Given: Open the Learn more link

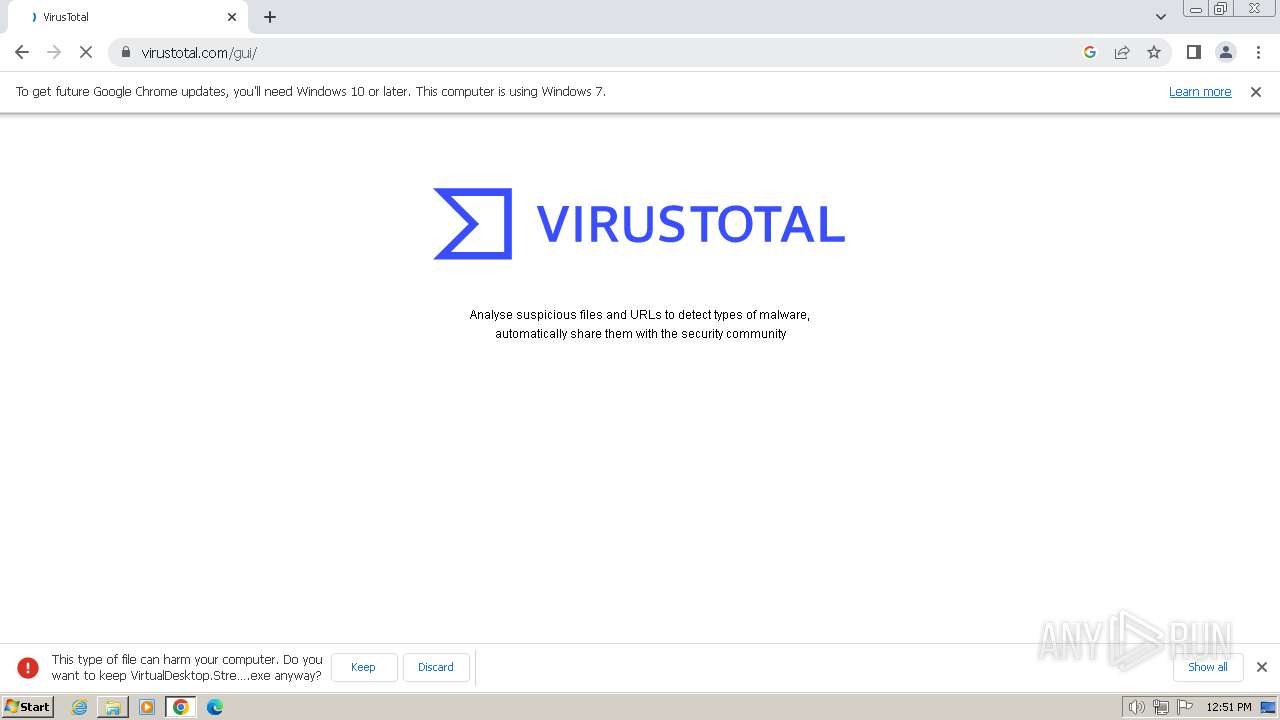Looking at the screenshot, I should click(x=1200, y=91).
